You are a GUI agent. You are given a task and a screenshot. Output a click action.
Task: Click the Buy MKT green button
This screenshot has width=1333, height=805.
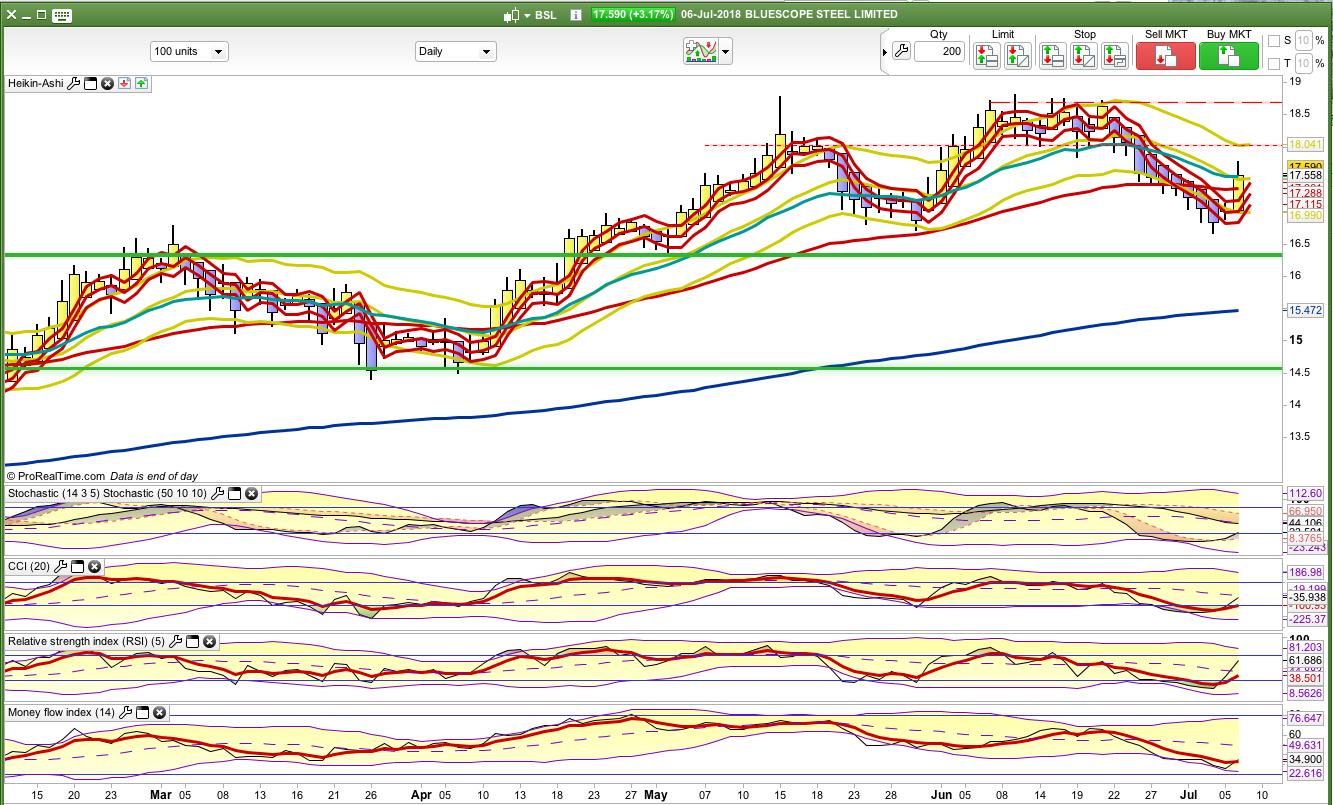(x=1229, y=56)
